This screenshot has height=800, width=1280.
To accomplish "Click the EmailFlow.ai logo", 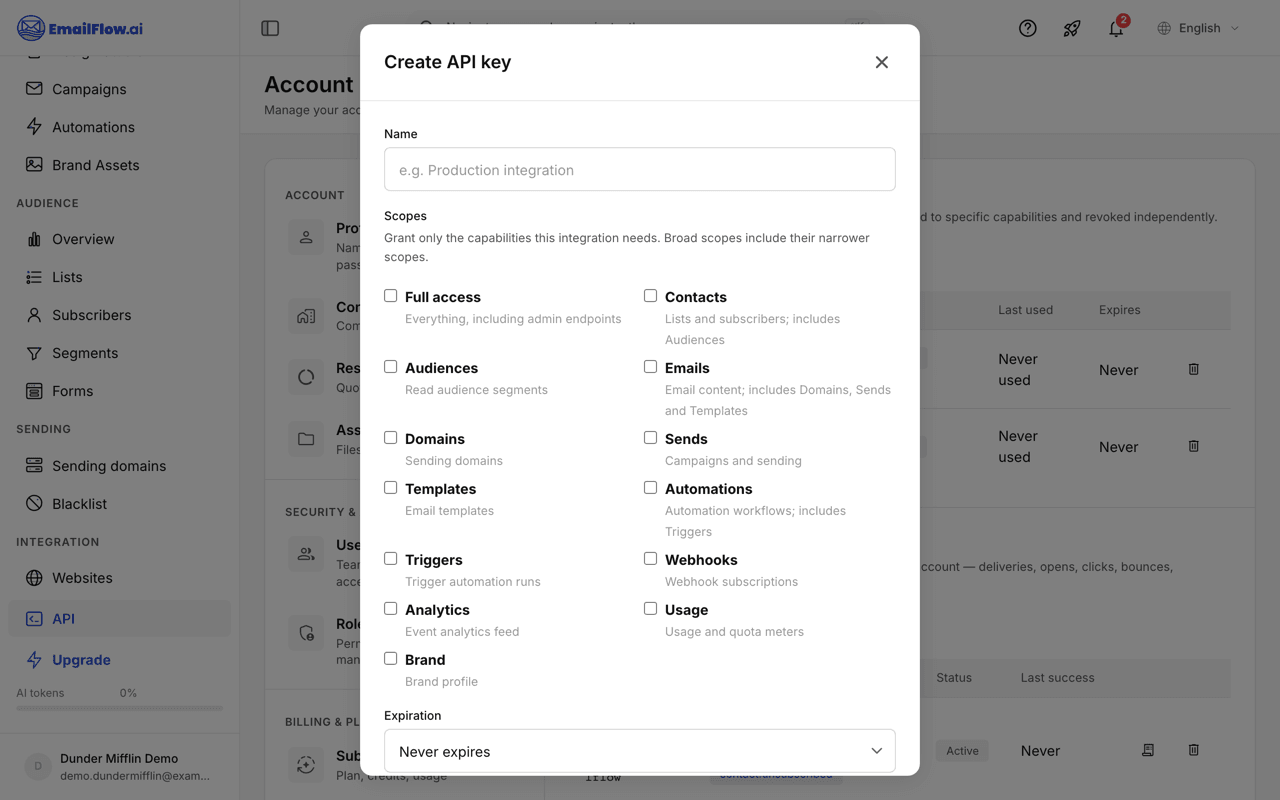I will pos(80,28).
